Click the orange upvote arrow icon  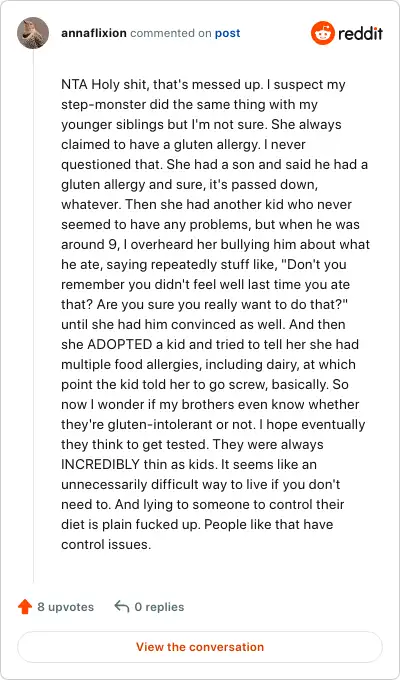pyautogui.click(x=25, y=607)
